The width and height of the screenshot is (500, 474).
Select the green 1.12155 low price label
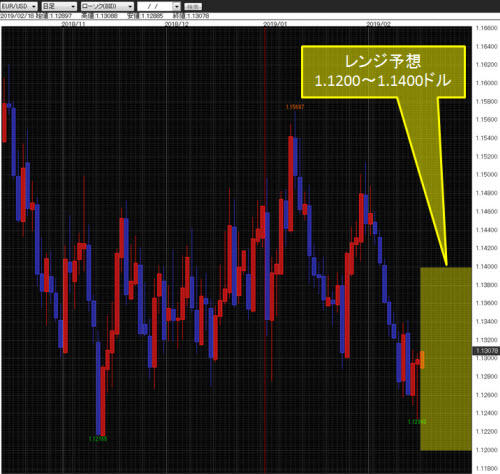click(x=98, y=439)
